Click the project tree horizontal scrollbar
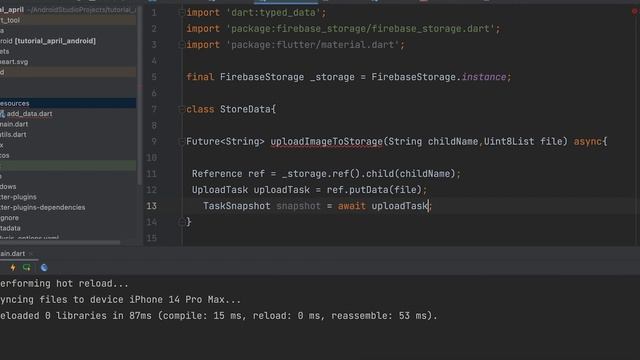Image resolution: width=640 pixels, height=360 pixels. [60, 242]
